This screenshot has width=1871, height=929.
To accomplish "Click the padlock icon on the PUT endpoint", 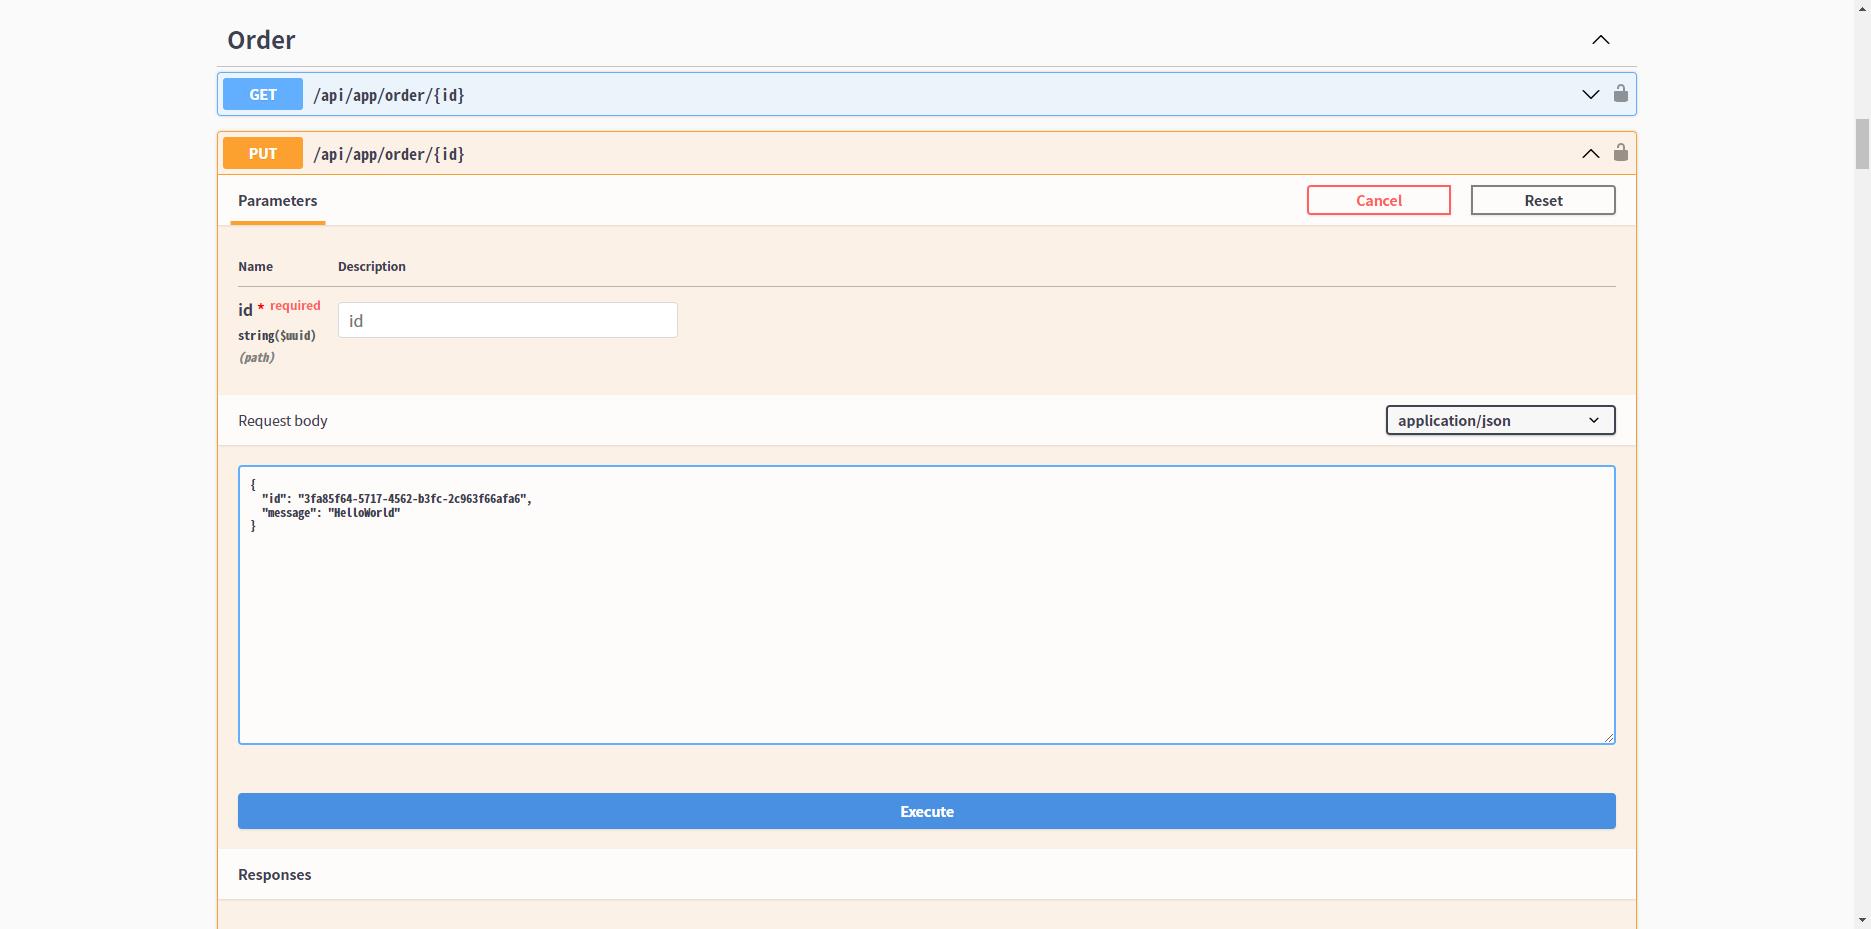I will (x=1621, y=153).
